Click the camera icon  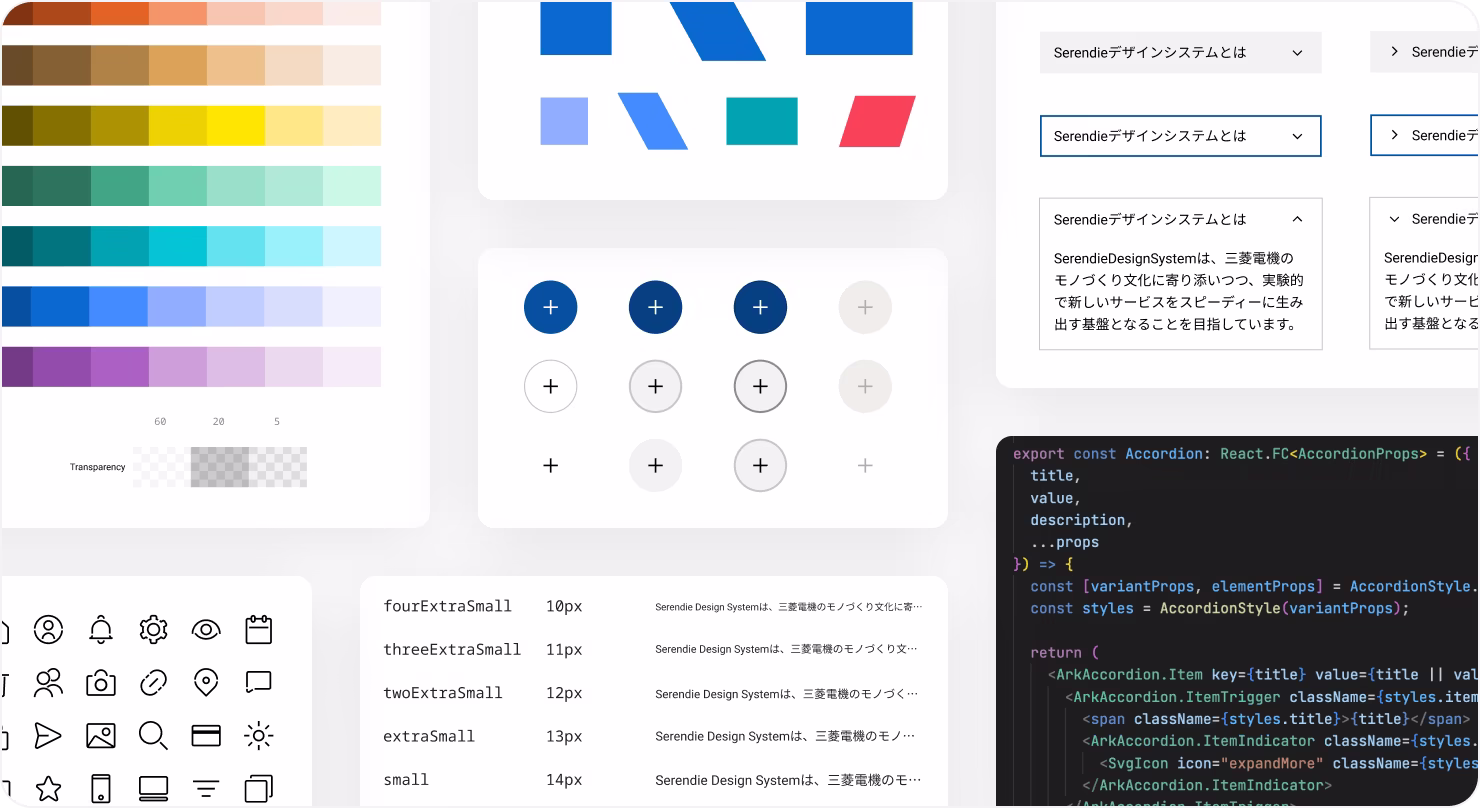[101, 683]
